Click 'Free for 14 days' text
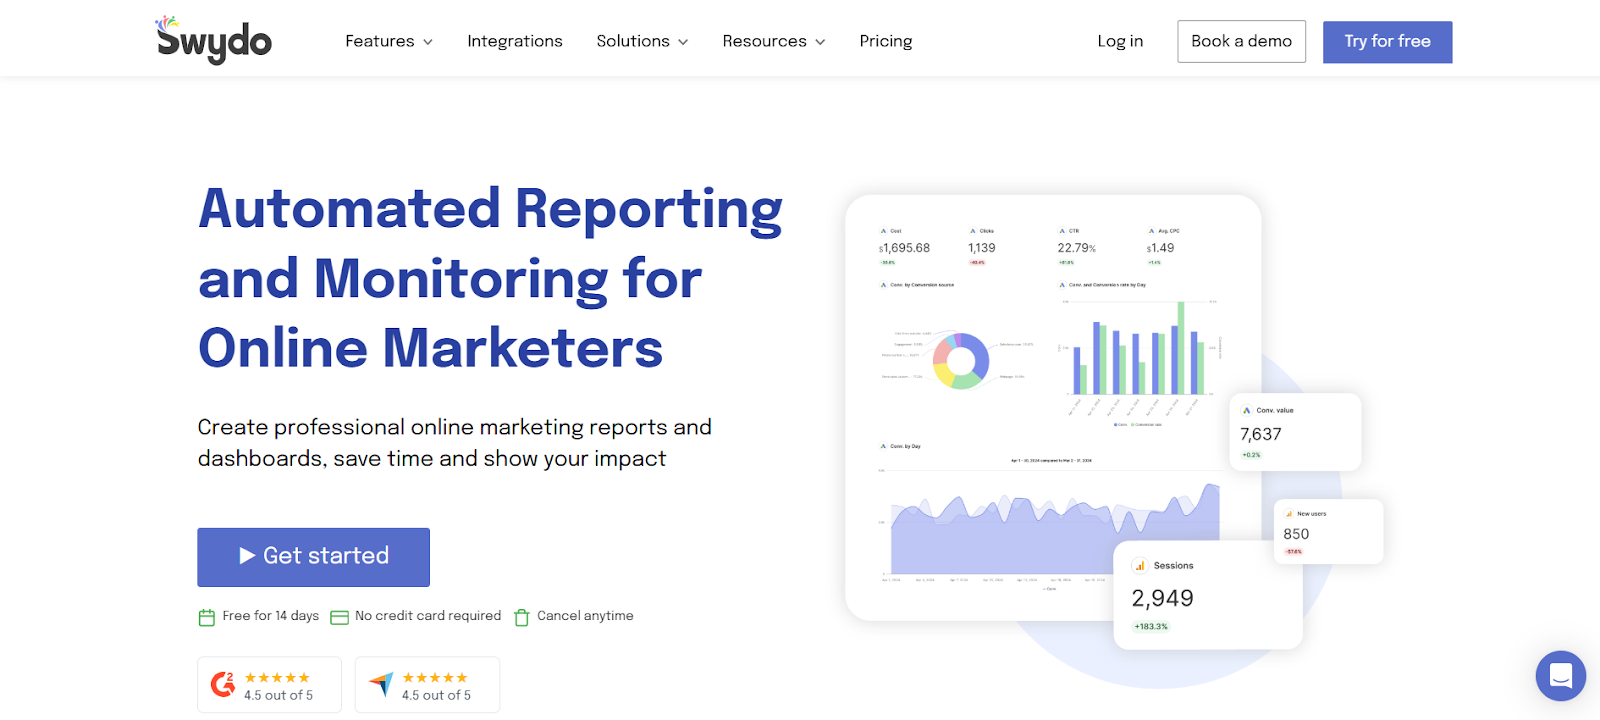Screen dimensions: 1600x720 pyautogui.click(x=271, y=616)
